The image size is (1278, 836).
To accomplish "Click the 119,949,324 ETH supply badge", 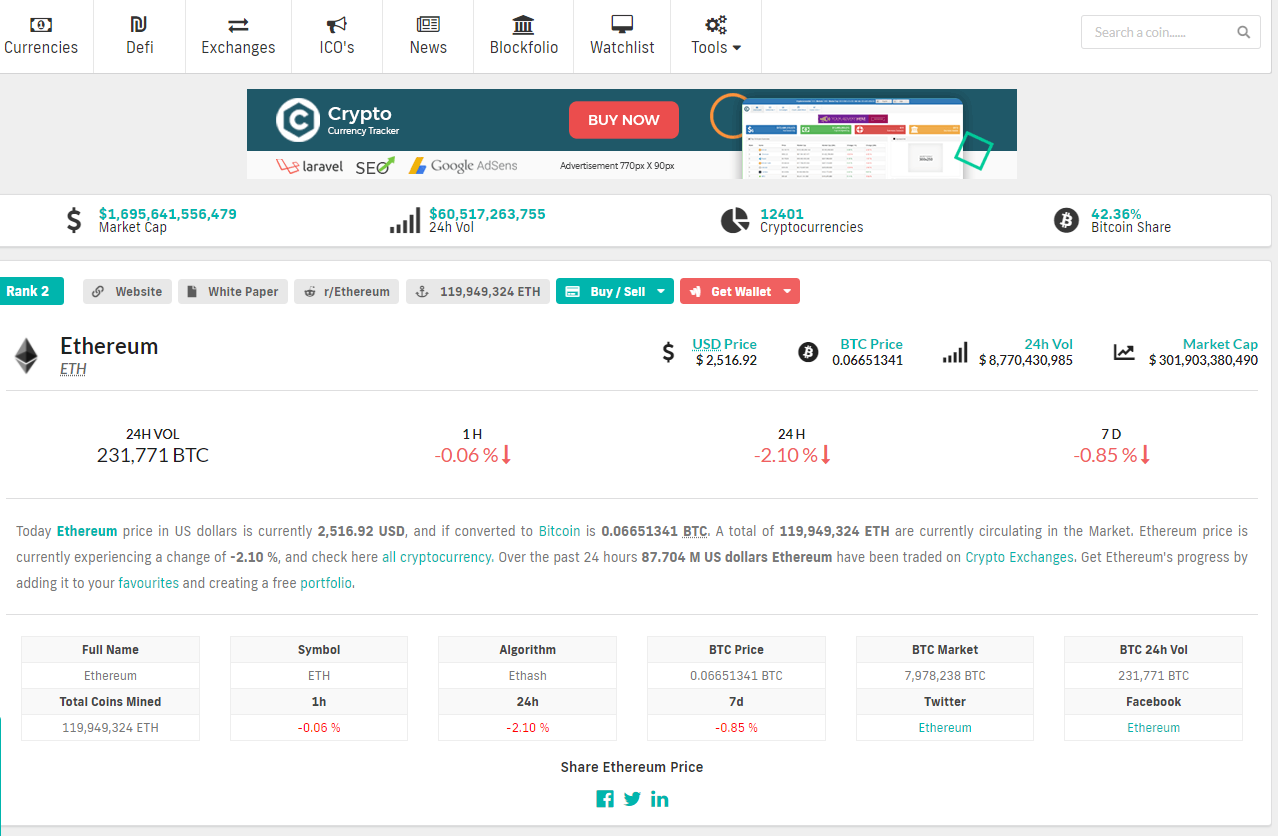I will point(477,291).
